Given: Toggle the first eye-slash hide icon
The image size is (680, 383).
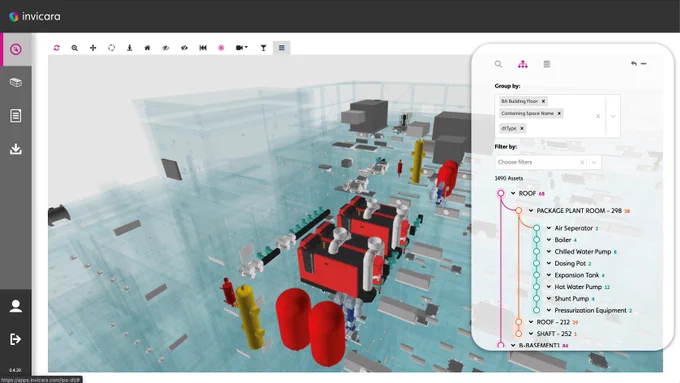Looking at the screenshot, I should [x=166, y=48].
